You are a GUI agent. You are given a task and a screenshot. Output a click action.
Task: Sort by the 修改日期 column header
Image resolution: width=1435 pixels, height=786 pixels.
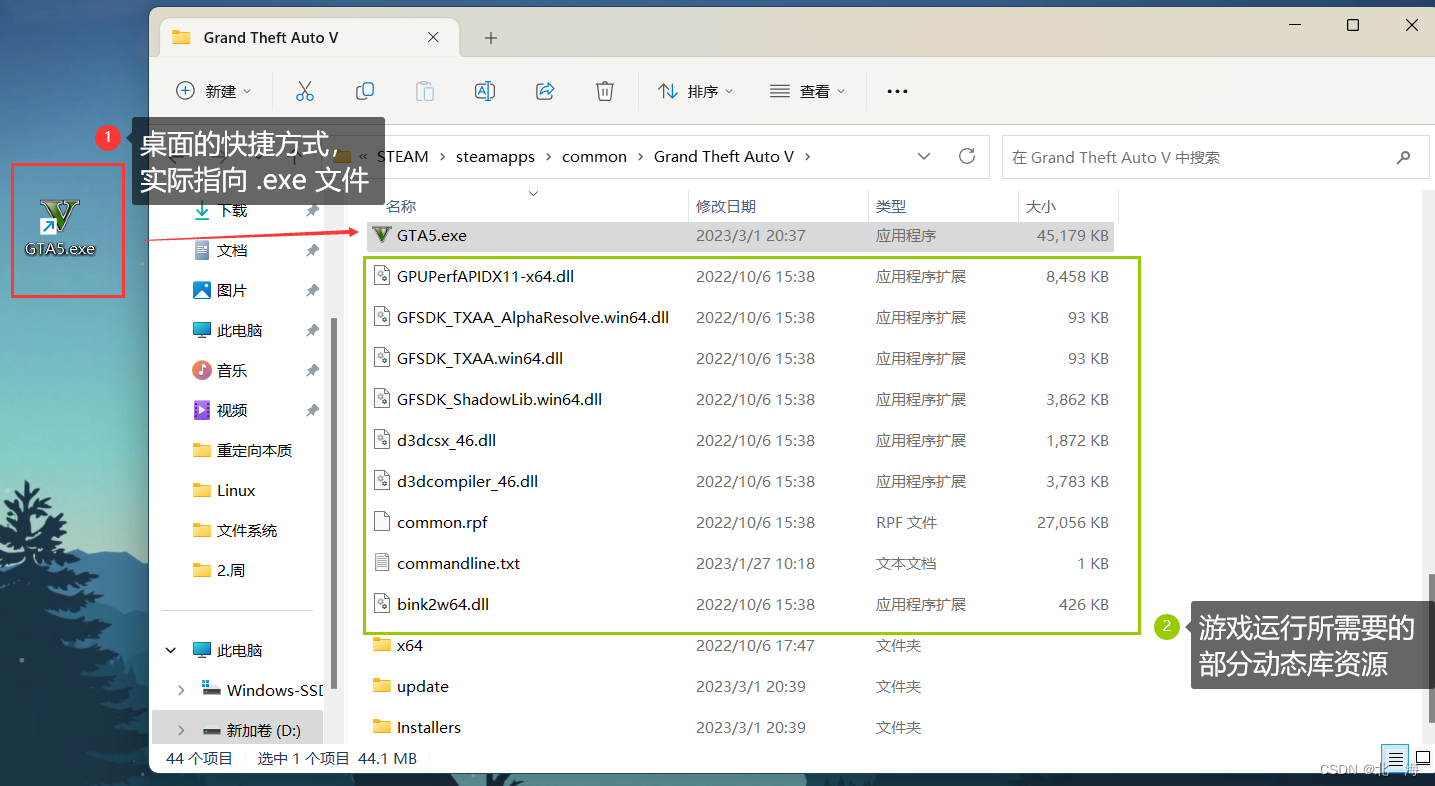point(726,206)
